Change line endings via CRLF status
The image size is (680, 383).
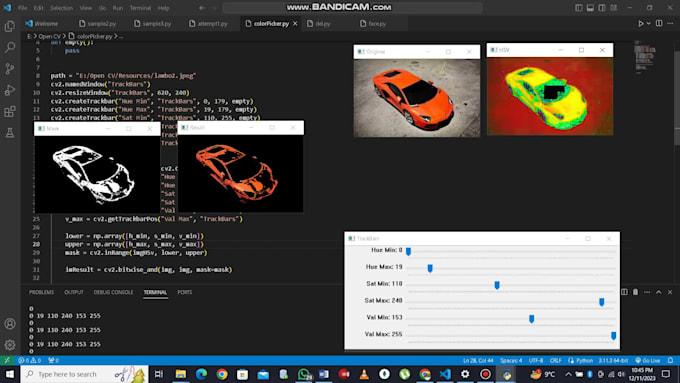(x=556, y=360)
